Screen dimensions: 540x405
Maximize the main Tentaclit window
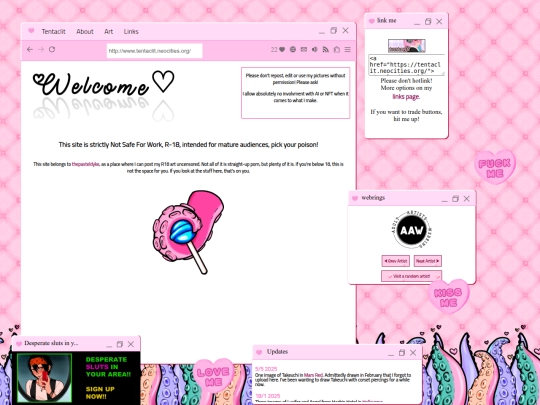click(333, 31)
